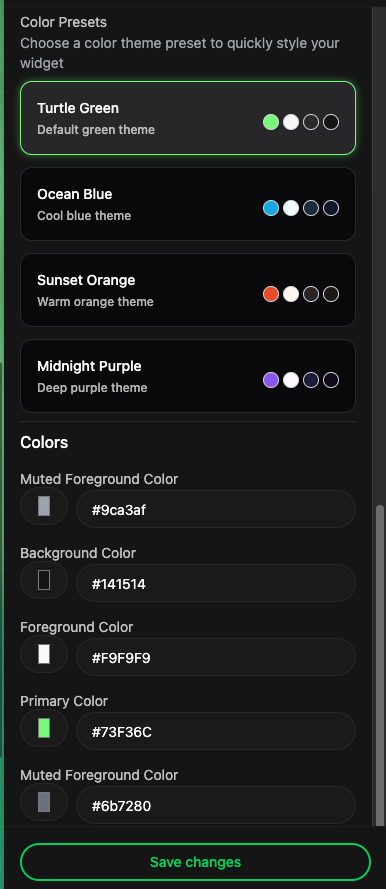Pick the Sunset Orange color preset
Image resolution: width=386 pixels, height=889 pixels.
[188, 290]
